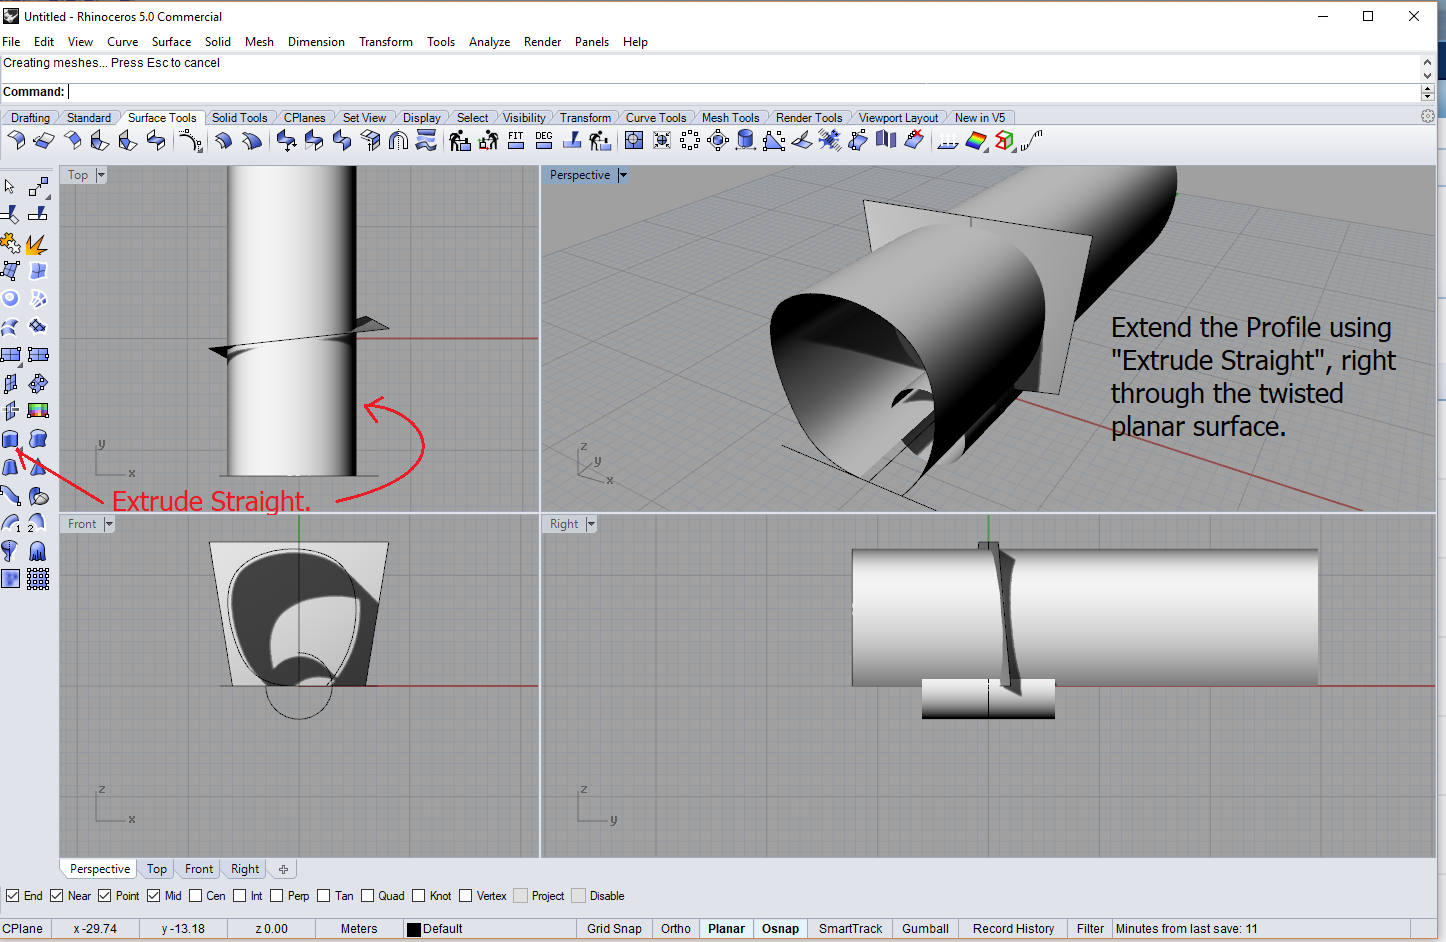Uncheck the End object snap
Screen dimensions: 1446x942
[x=13, y=896]
